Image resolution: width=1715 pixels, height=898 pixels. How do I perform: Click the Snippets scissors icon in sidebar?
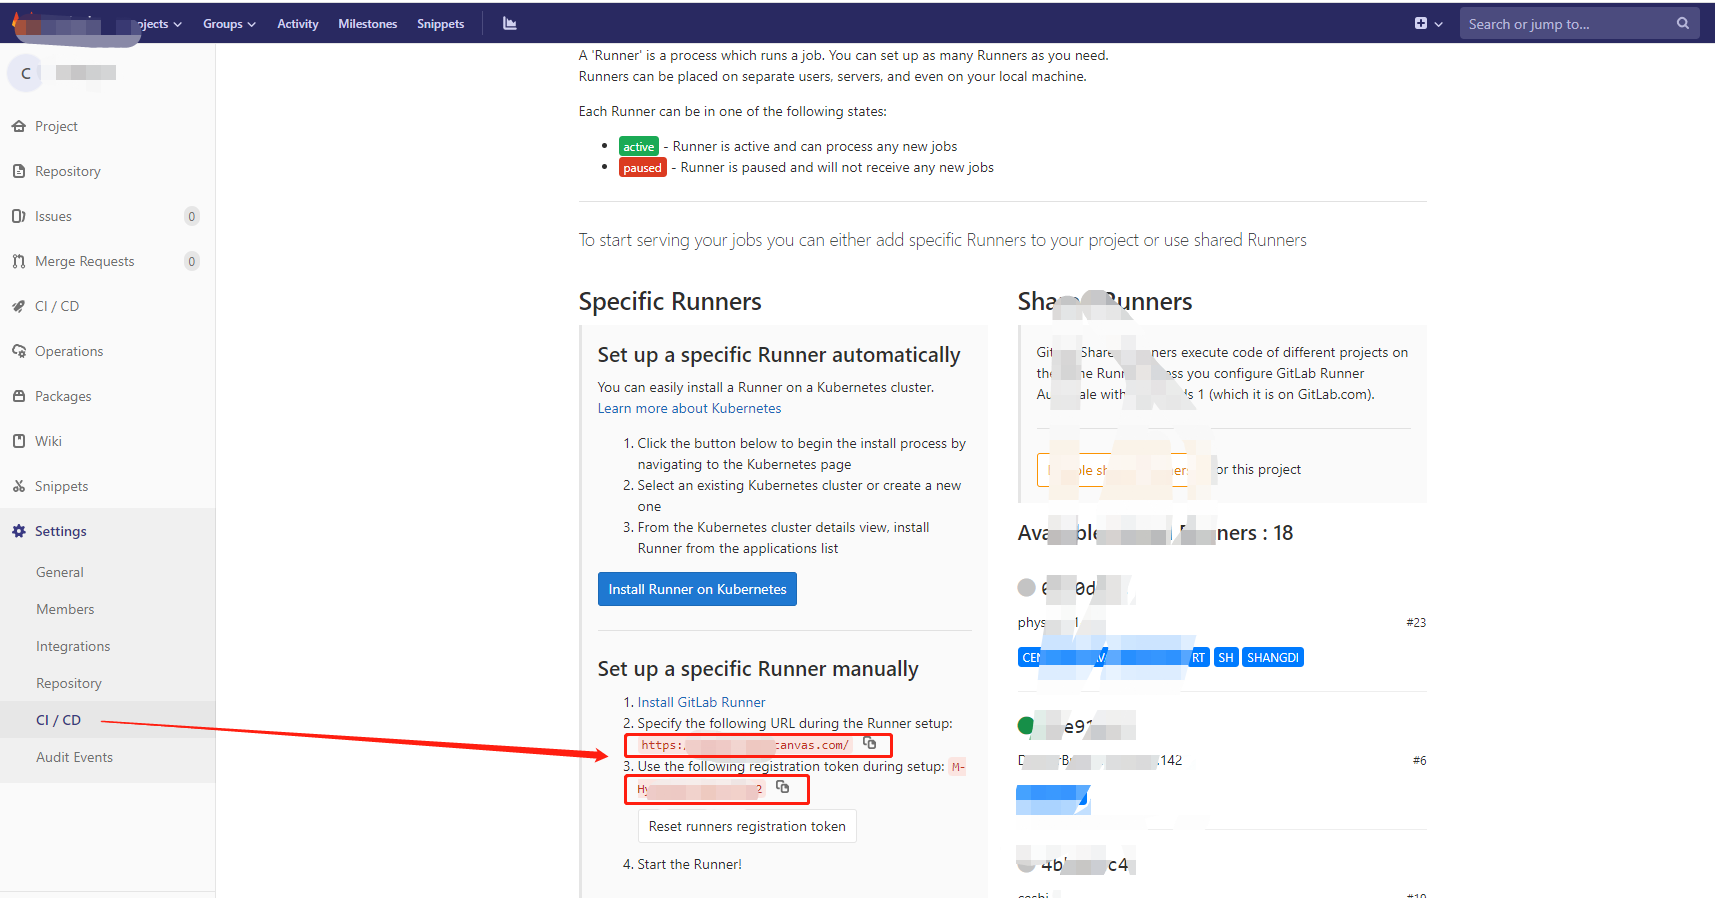(x=19, y=486)
